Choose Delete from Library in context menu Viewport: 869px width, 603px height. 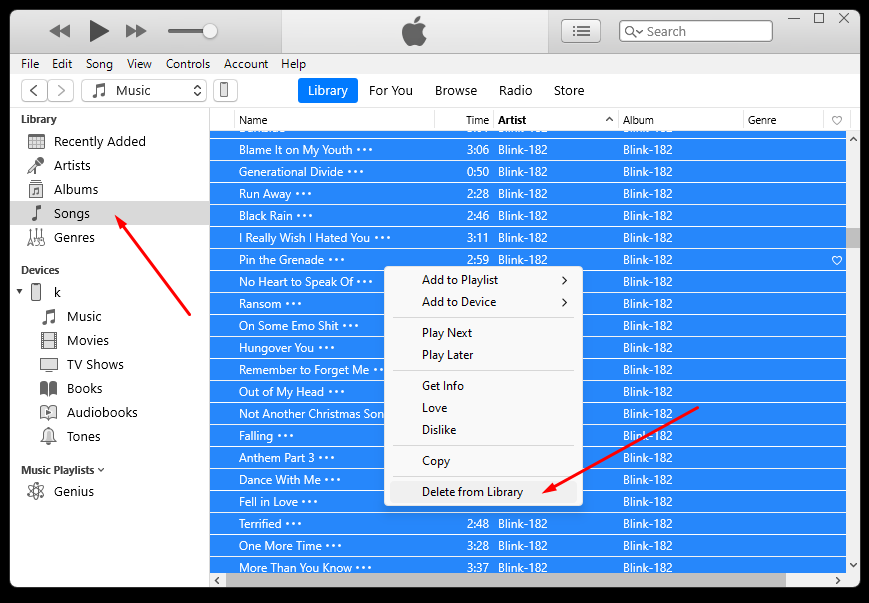483,492
